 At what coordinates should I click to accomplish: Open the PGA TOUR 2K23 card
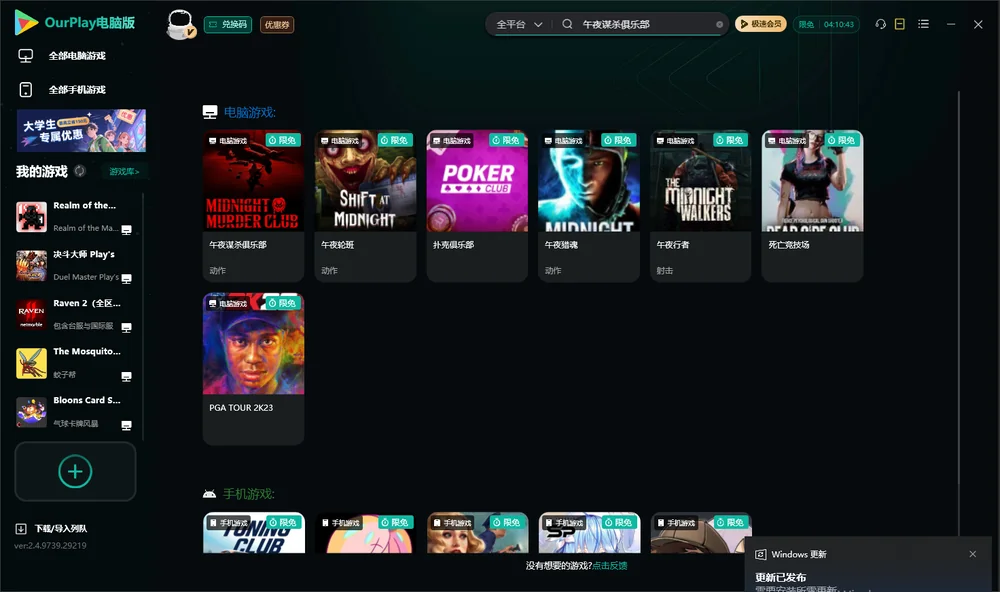pos(253,369)
